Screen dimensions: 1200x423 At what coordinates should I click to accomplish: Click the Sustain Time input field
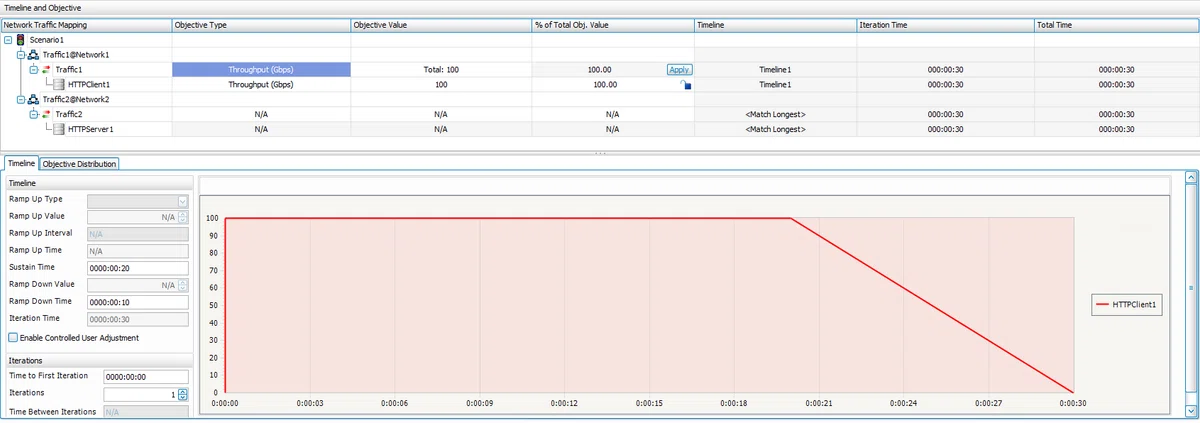coord(139,268)
